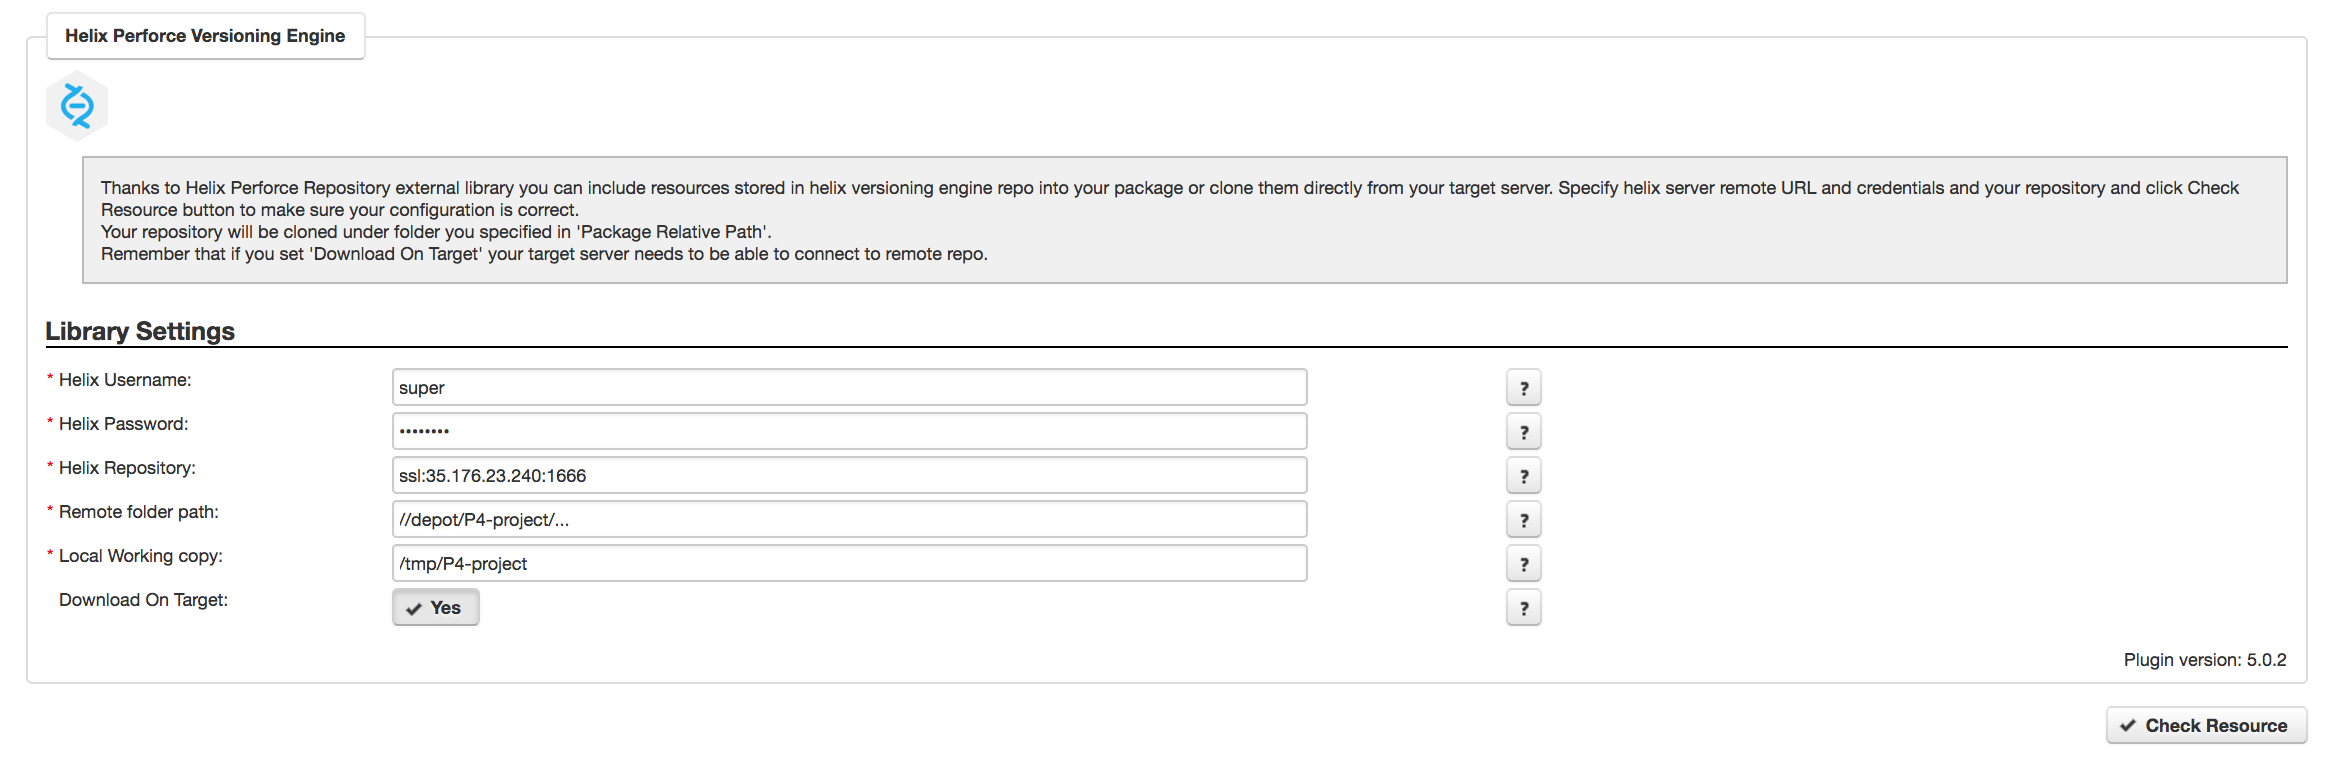
Task: Click the Helix Repository: label
Action: point(127,468)
